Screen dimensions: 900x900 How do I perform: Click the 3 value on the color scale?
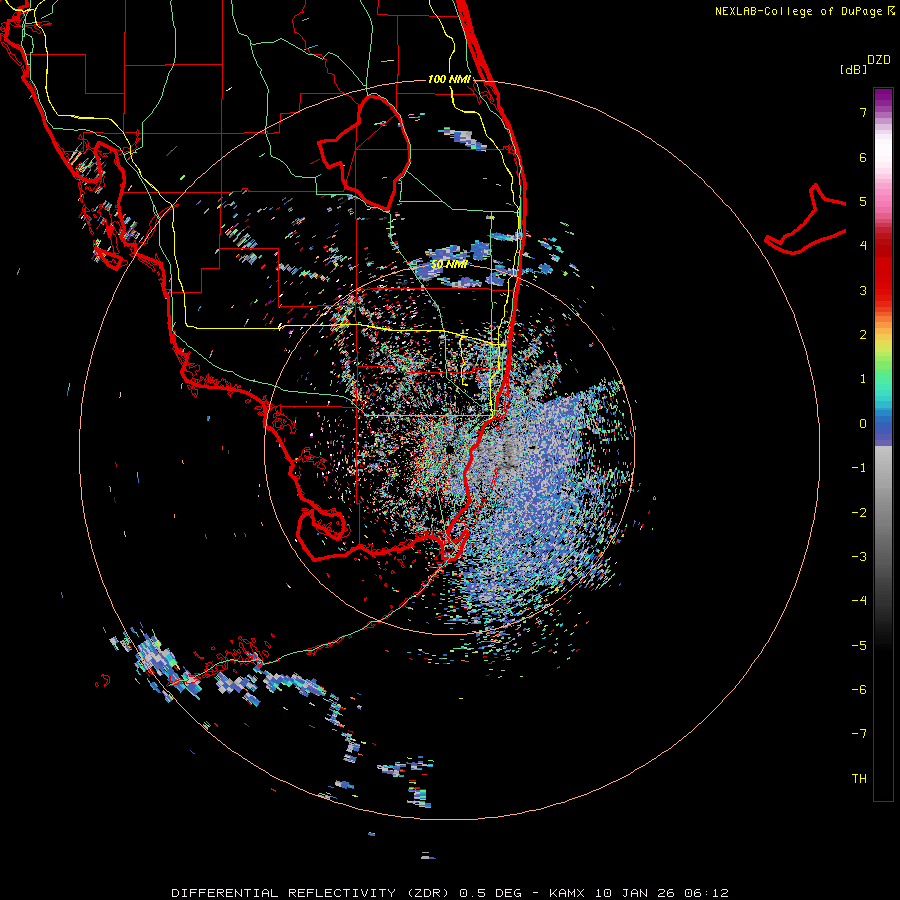(863, 290)
